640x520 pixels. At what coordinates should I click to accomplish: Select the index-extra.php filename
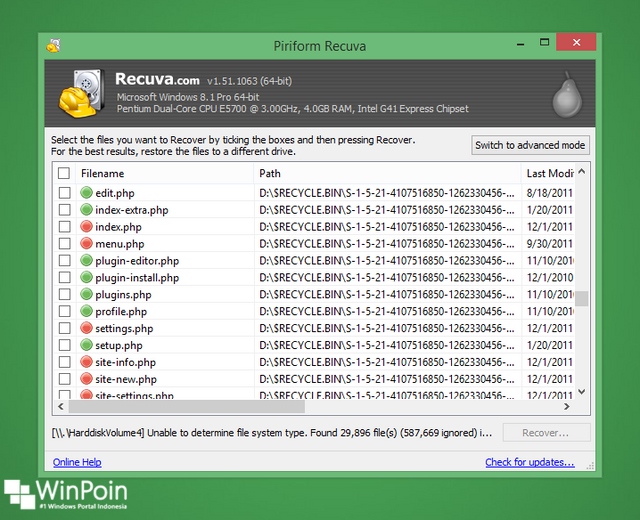131,210
